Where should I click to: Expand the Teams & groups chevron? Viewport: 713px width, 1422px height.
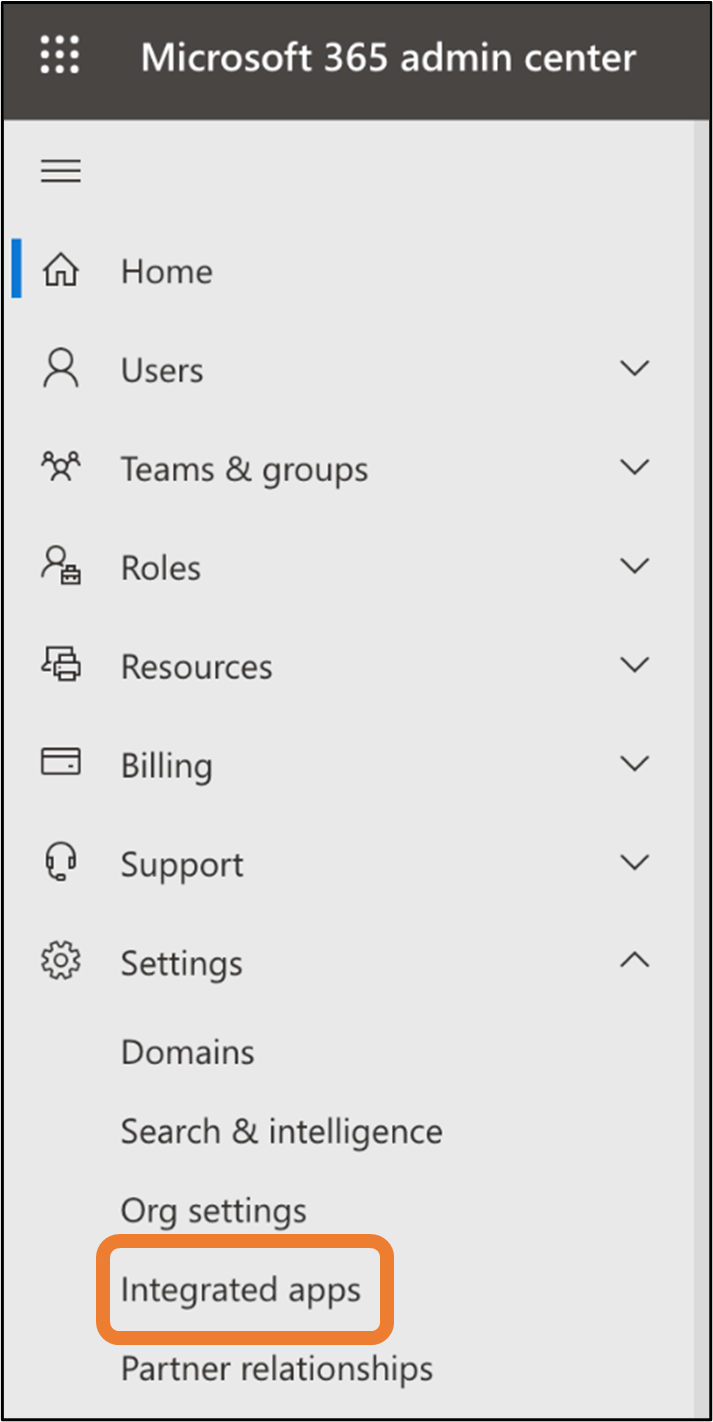[x=634, y=467]
